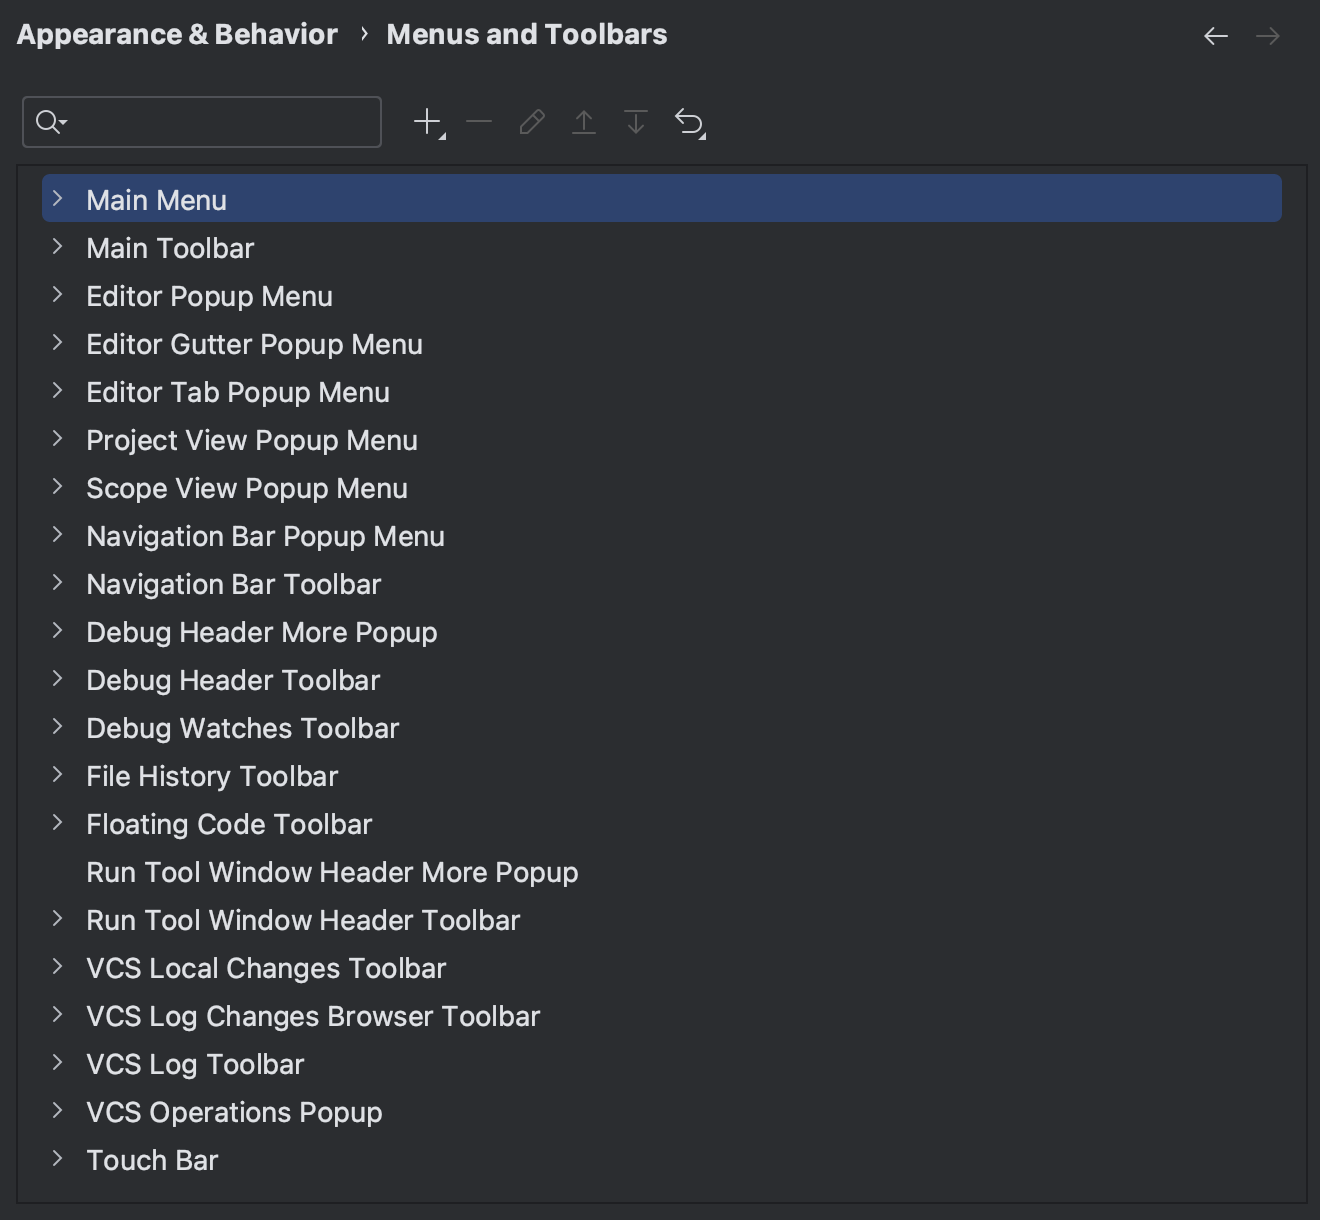
Task: Click inside the search input field
Action: tap(200, 121)
